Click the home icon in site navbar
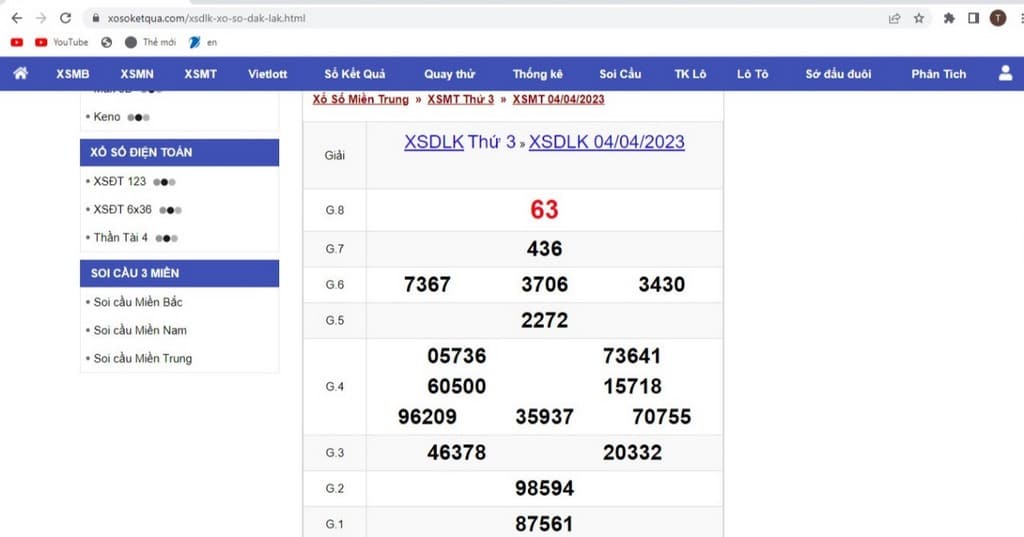1024x537 pixels. [x=21, y=73]
